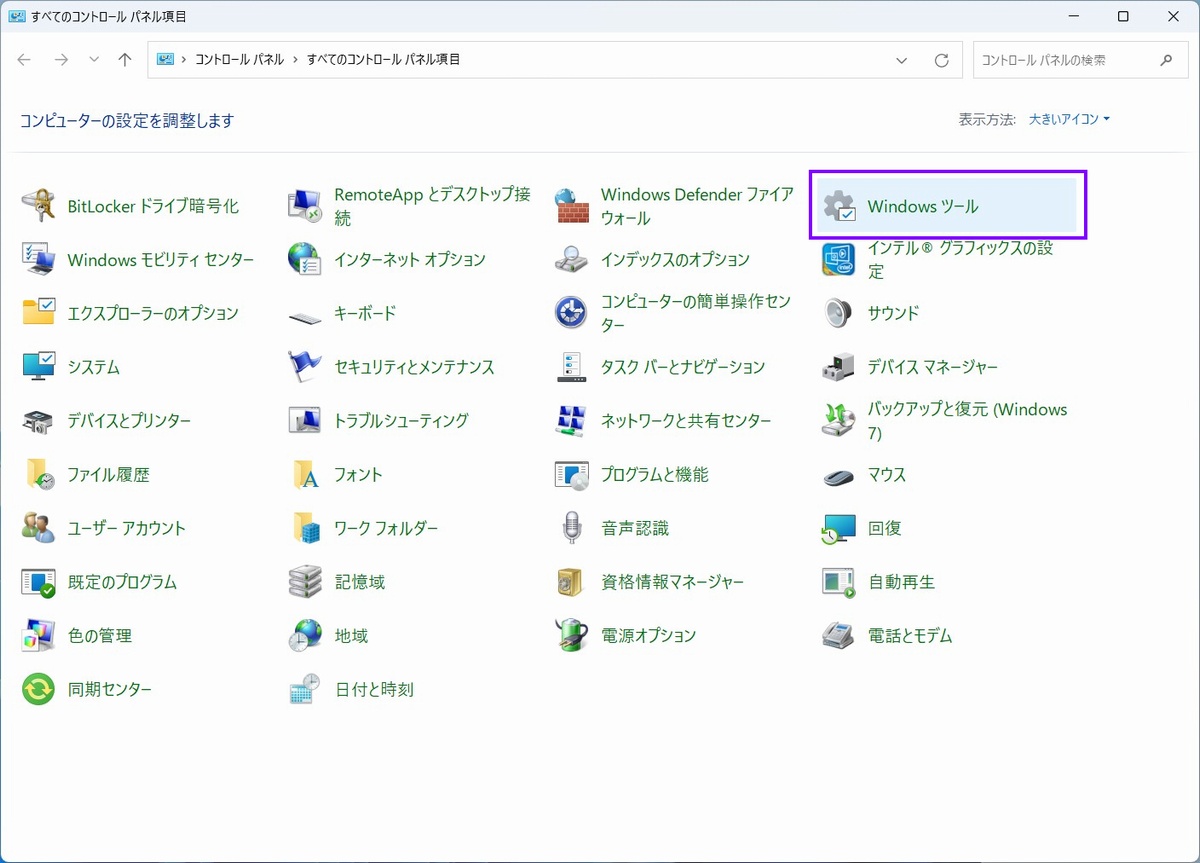This screenshot has height=863, width=1200.
Task: Open 資格情報マネージャー safe icon
Action: pos(572,582)
